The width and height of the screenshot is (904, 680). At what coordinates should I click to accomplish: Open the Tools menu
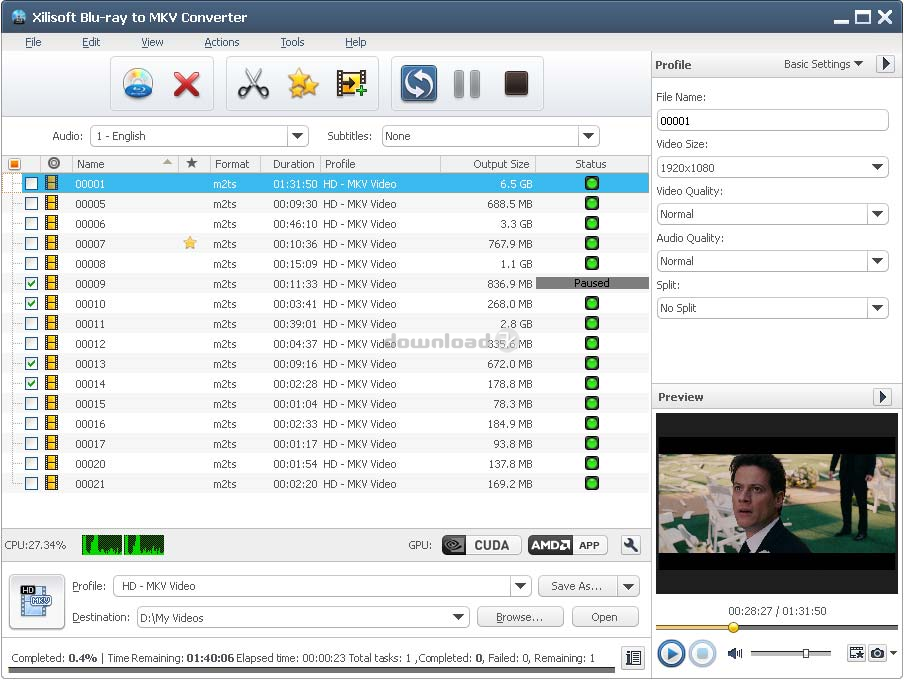tap(292, 42)
